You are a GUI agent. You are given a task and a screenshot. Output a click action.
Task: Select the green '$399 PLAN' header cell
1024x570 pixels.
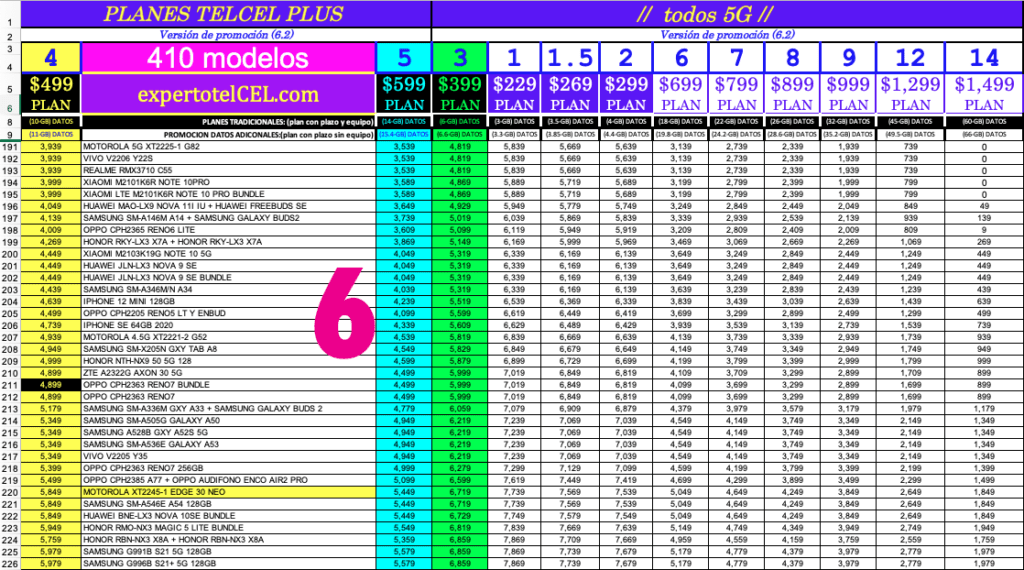(460, 94)
